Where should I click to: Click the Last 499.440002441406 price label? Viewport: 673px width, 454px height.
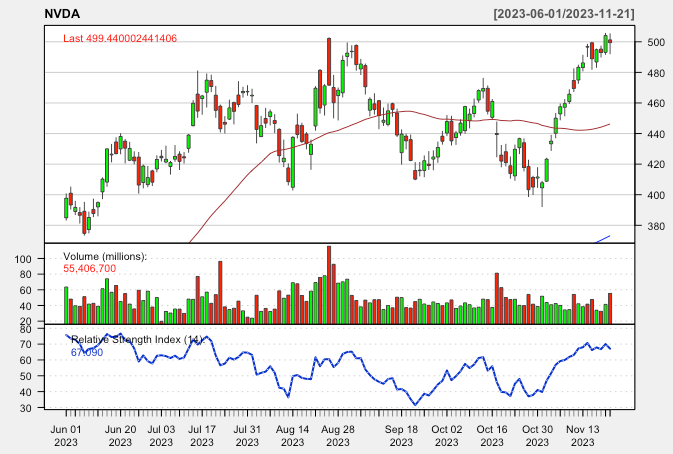point(120,39)
